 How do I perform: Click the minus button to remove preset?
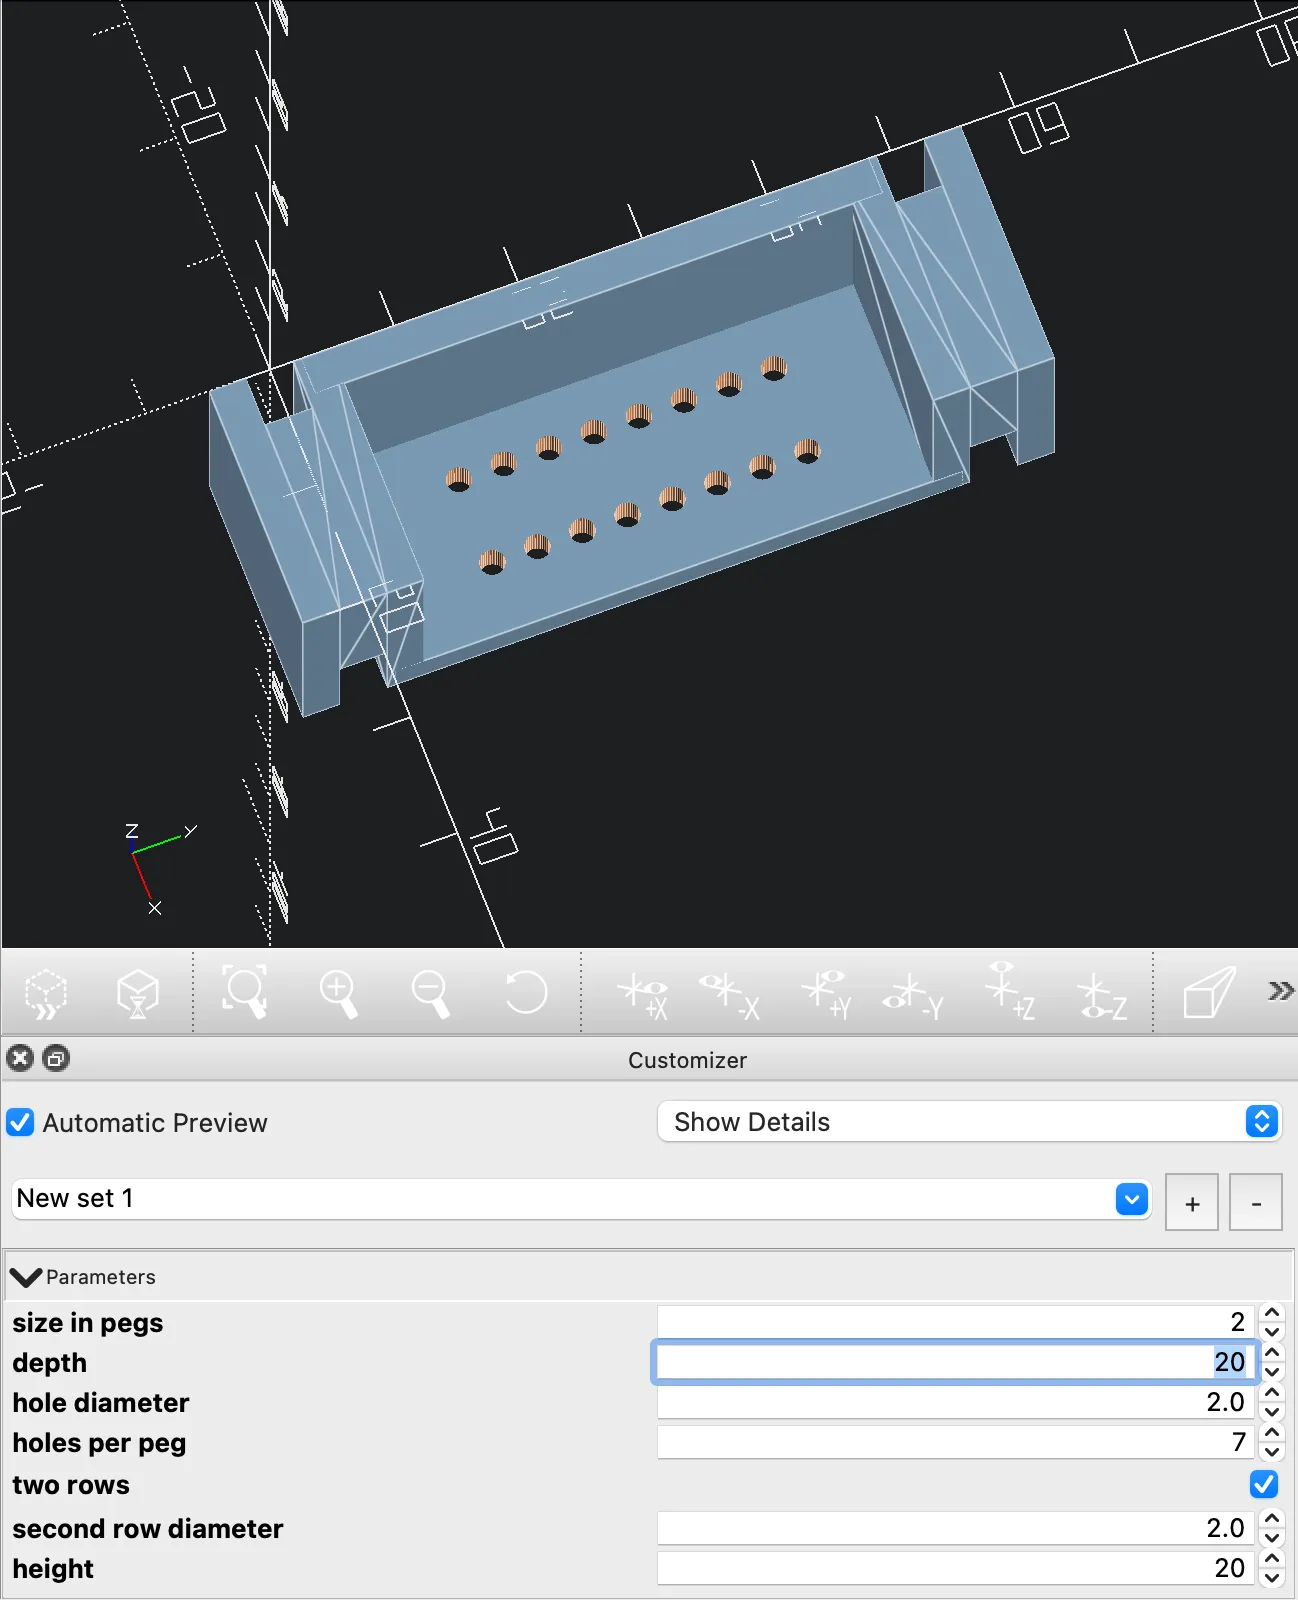coord(1256,1203)
